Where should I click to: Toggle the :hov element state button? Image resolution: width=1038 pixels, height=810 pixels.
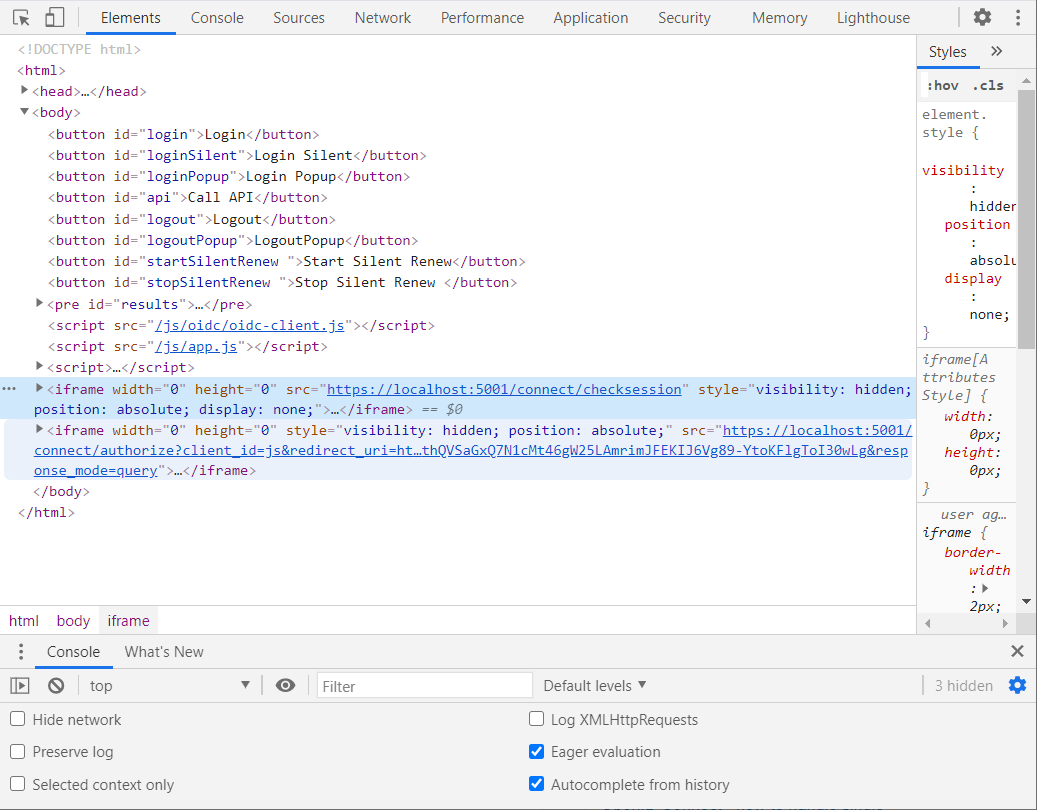tap(943, 85)
